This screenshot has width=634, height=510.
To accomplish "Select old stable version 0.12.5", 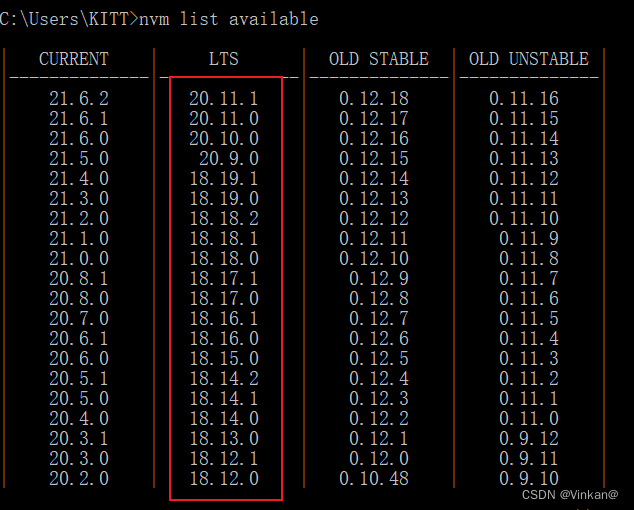I will pyautogui.click(x=379, y=359).
